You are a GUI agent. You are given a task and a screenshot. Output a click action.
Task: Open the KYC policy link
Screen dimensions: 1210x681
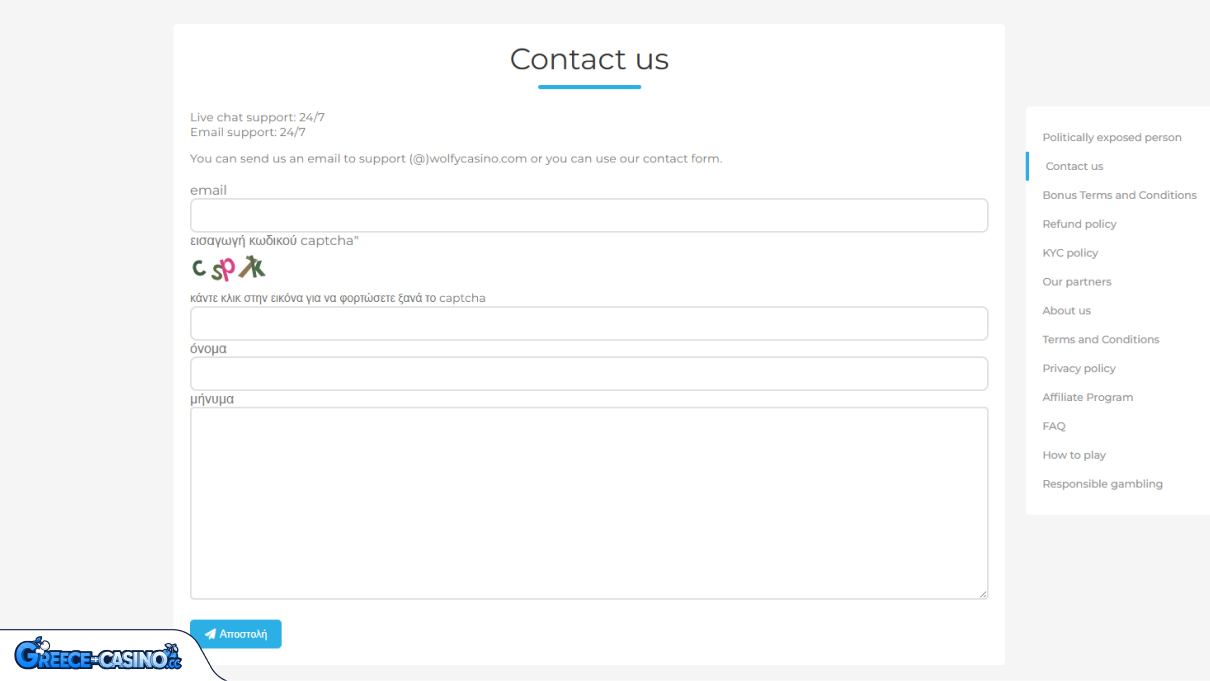click(x=1070, y=253)
